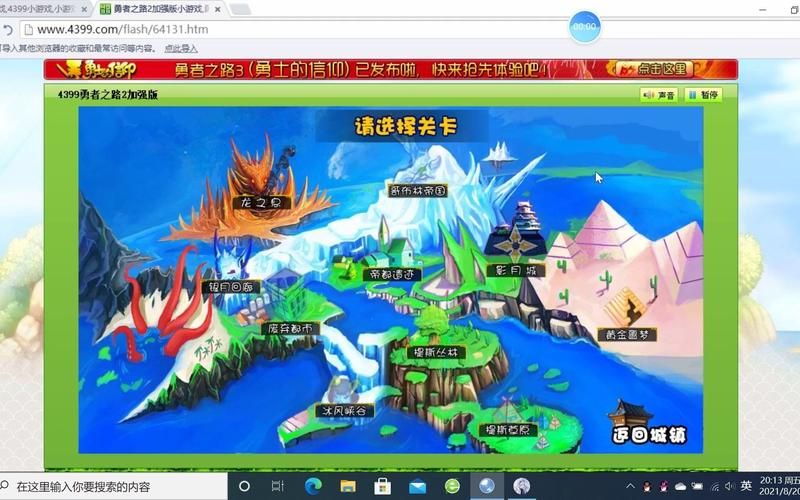
Task: Select the 勇者之路2加强版 browser tab
Action: [x=161, y=9]
